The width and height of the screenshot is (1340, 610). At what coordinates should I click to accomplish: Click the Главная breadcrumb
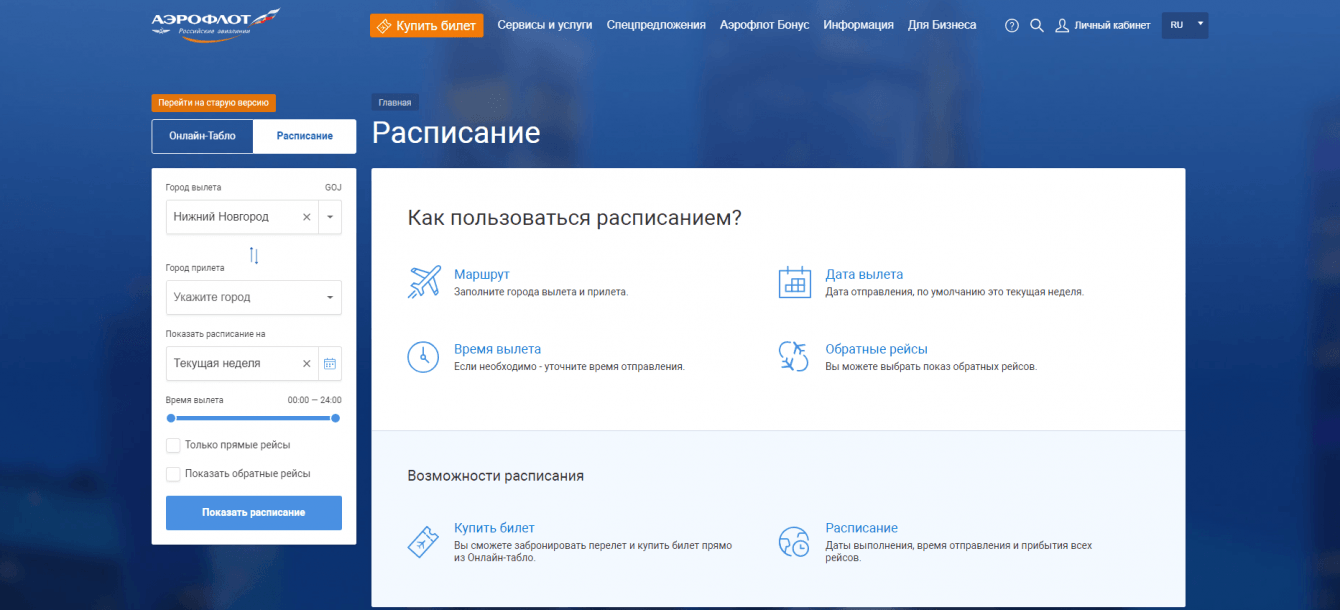tap(394, 102)
